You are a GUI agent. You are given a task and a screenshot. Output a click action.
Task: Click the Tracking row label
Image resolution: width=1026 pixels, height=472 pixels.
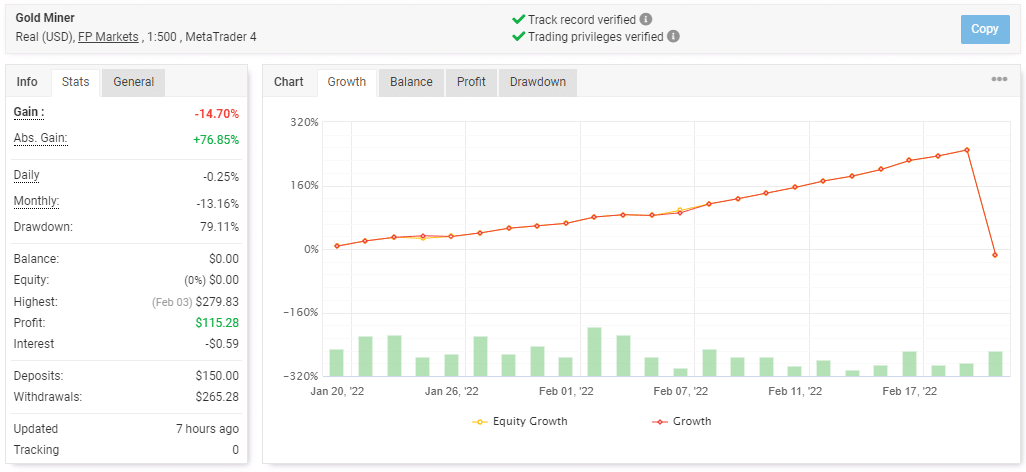[36, 450]
